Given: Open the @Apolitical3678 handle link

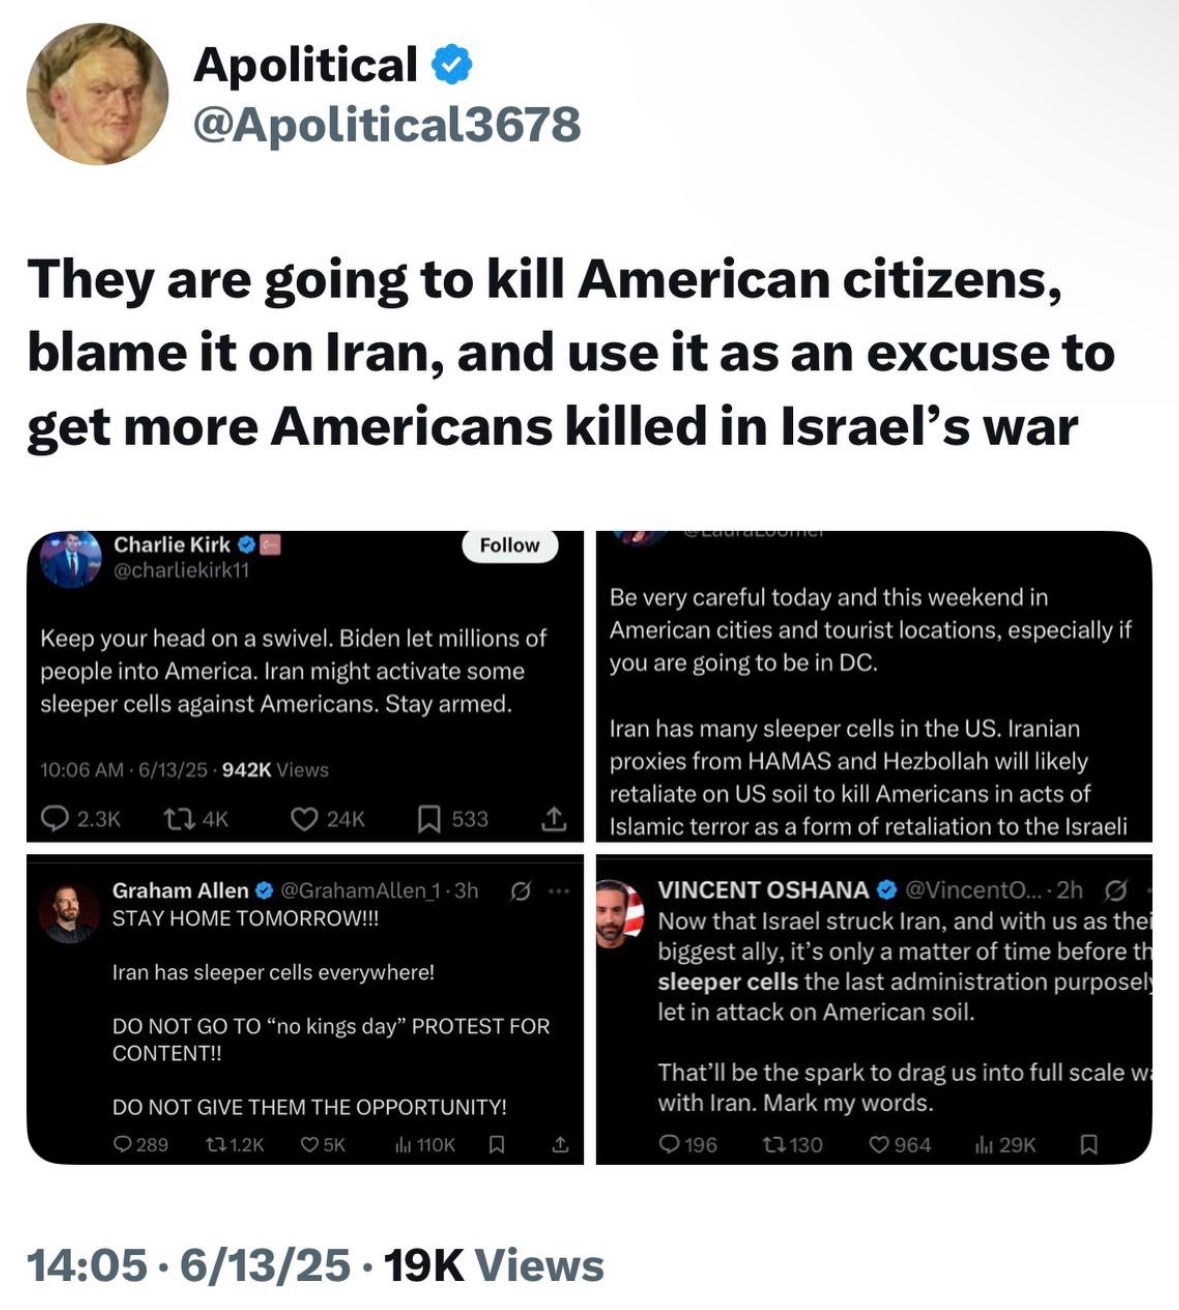Looking at the screenshot, I should 386,125.
